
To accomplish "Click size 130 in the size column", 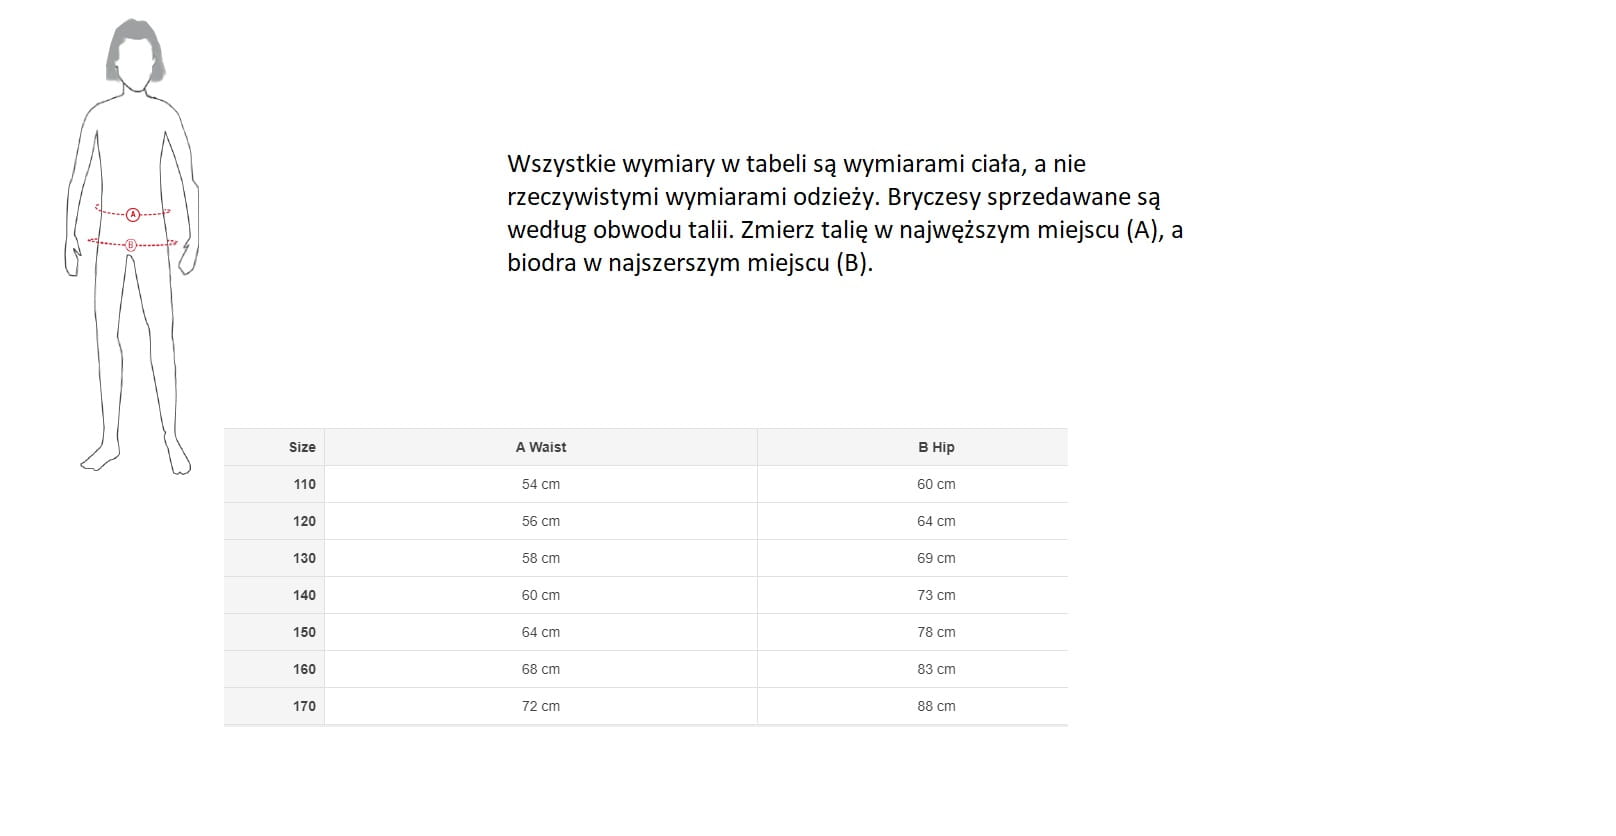I will coord(304,558).
